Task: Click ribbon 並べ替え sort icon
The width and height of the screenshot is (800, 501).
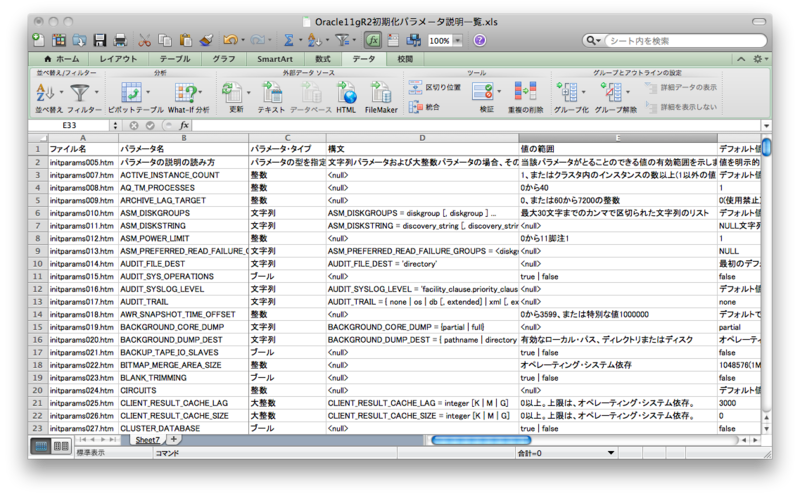Action: [x=45, y=93]
